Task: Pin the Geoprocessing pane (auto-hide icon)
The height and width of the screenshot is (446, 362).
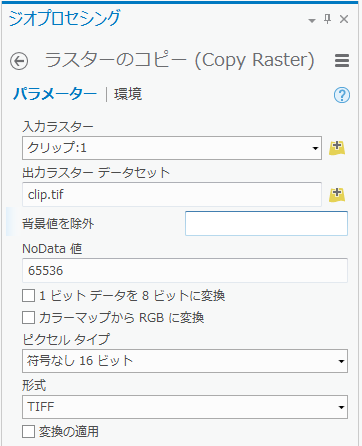Action: (x=328, y=19)
